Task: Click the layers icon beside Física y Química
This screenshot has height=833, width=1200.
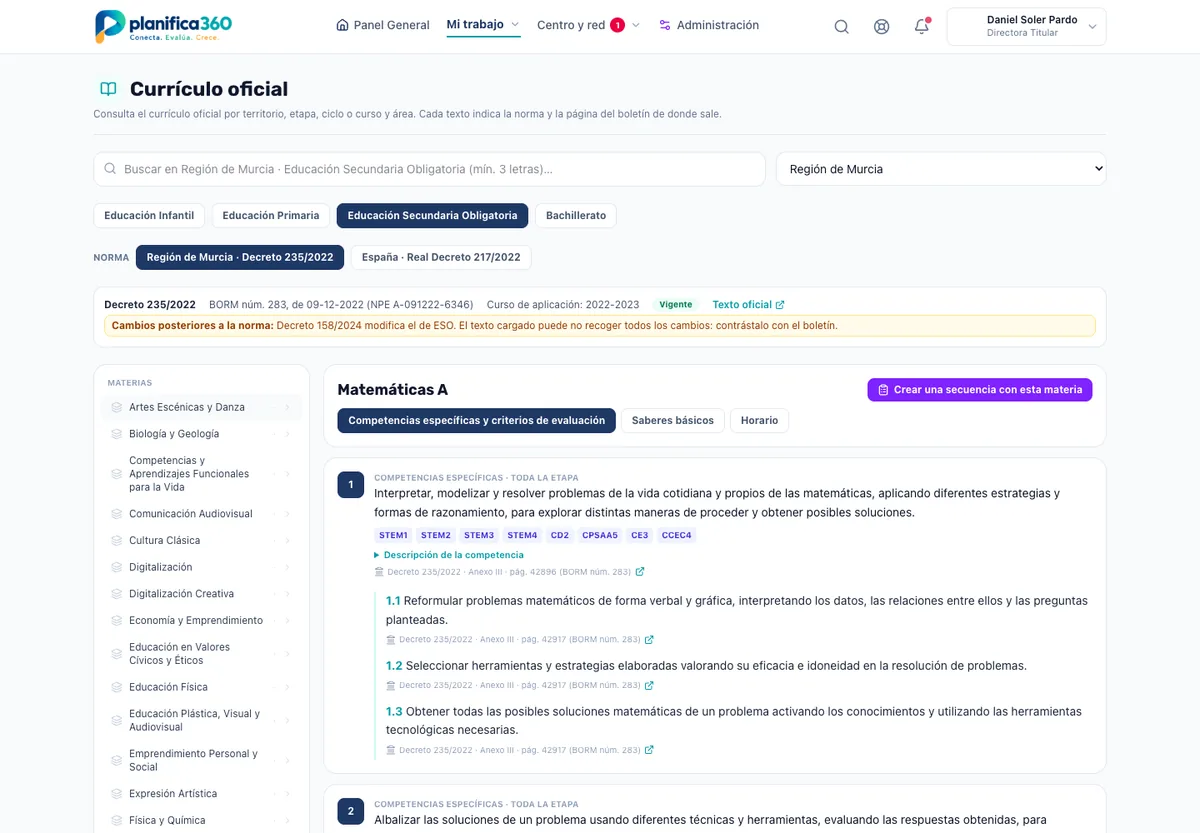Action: coord(117,820)
